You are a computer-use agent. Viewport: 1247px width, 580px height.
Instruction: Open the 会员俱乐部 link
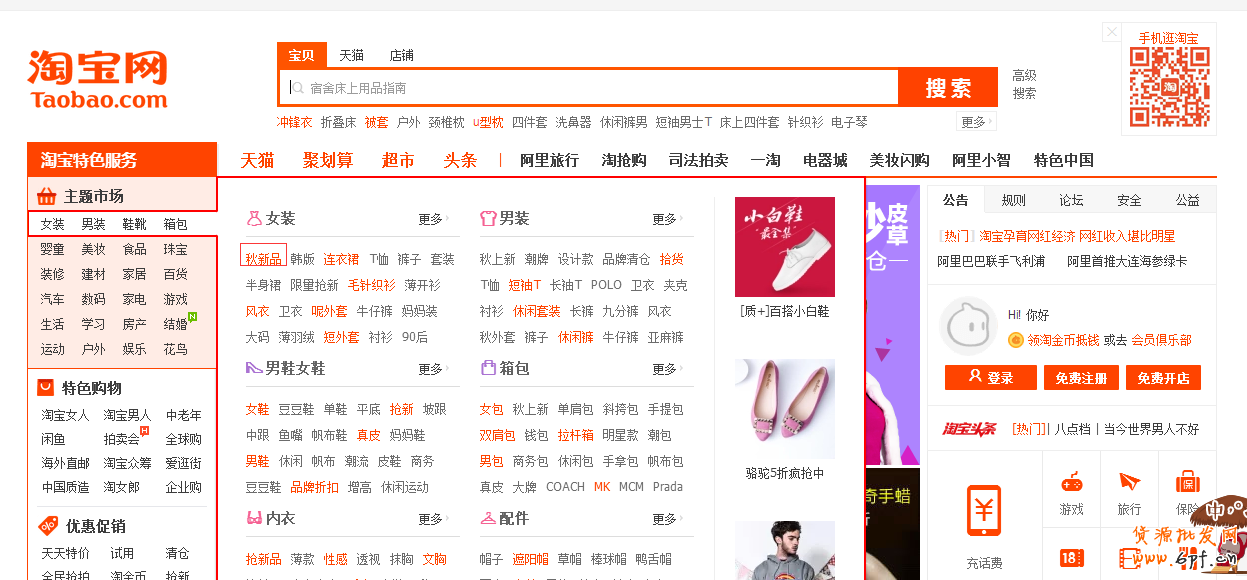(x=1161, y=340)
